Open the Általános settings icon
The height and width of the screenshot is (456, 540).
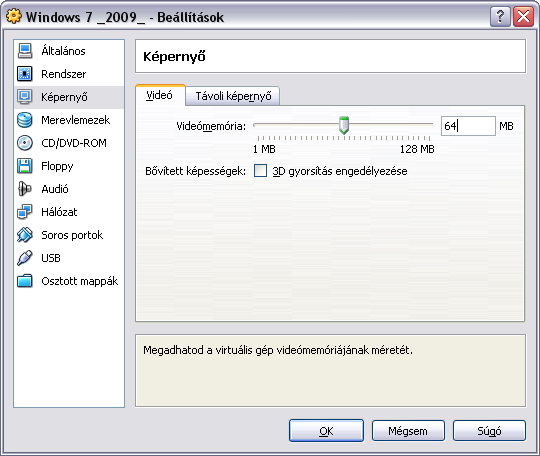pyautogui.click(x=25, y=51)
